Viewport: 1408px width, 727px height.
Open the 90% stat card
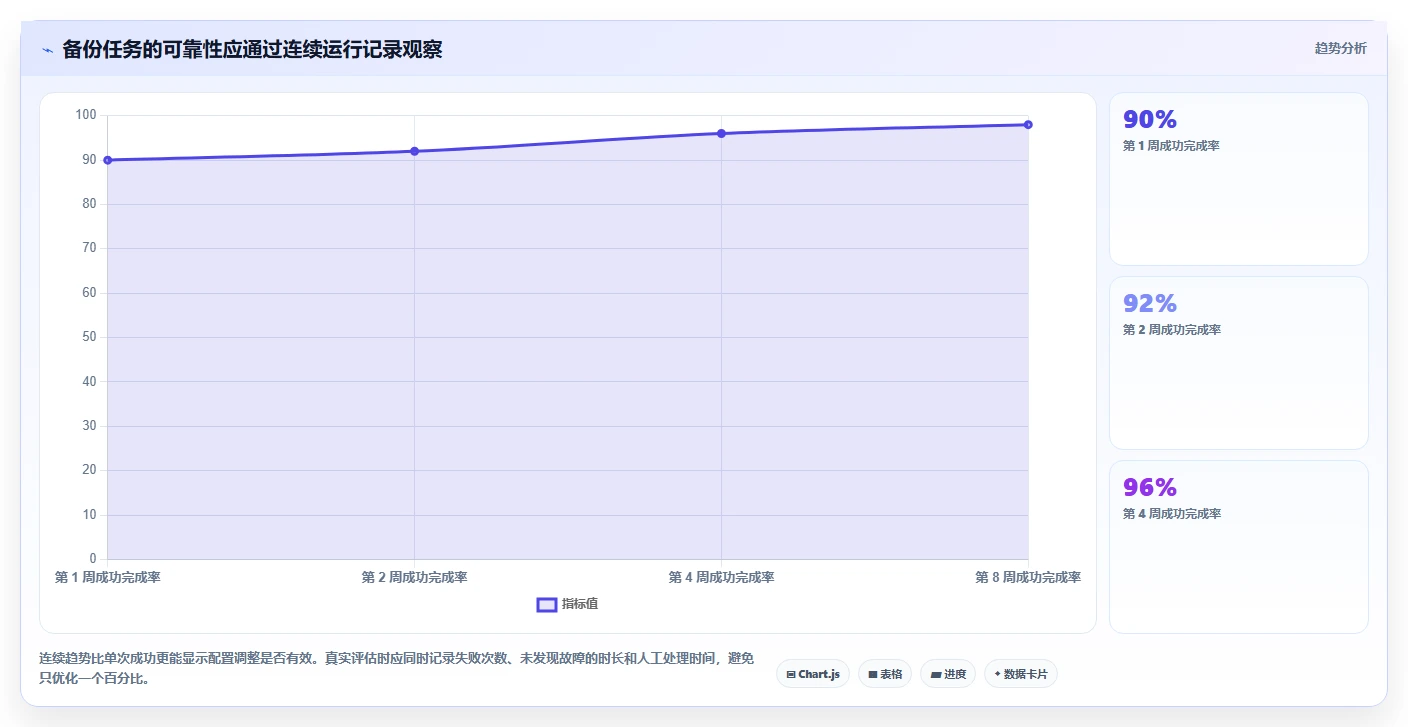pos(1238,179)
